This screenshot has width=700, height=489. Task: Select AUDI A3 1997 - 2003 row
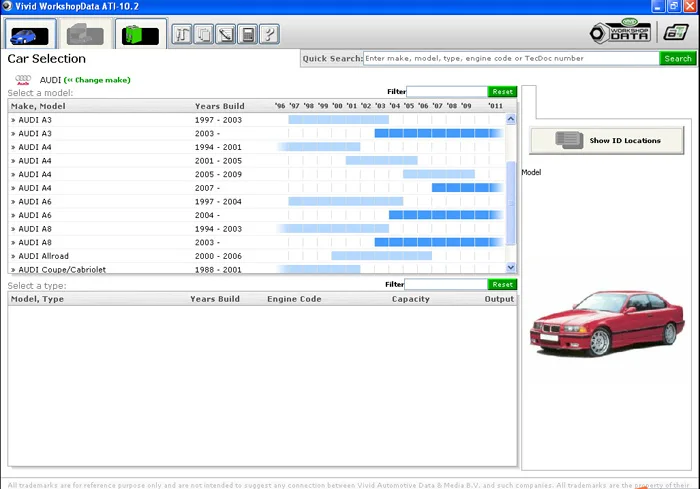(257, 120)
